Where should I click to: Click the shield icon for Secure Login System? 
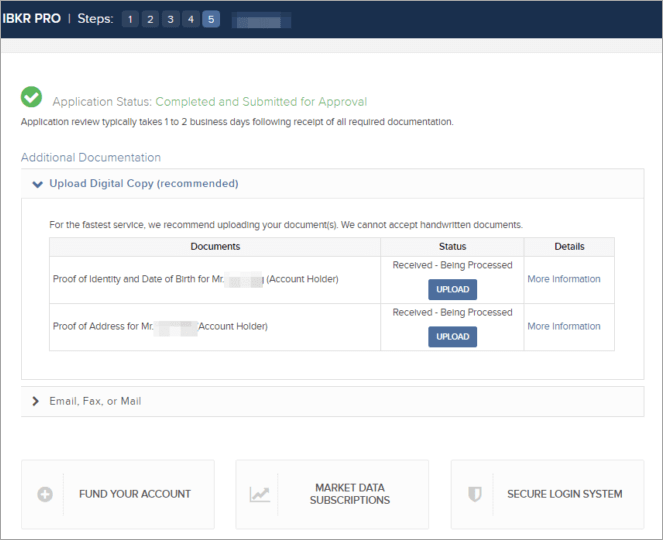476,494
